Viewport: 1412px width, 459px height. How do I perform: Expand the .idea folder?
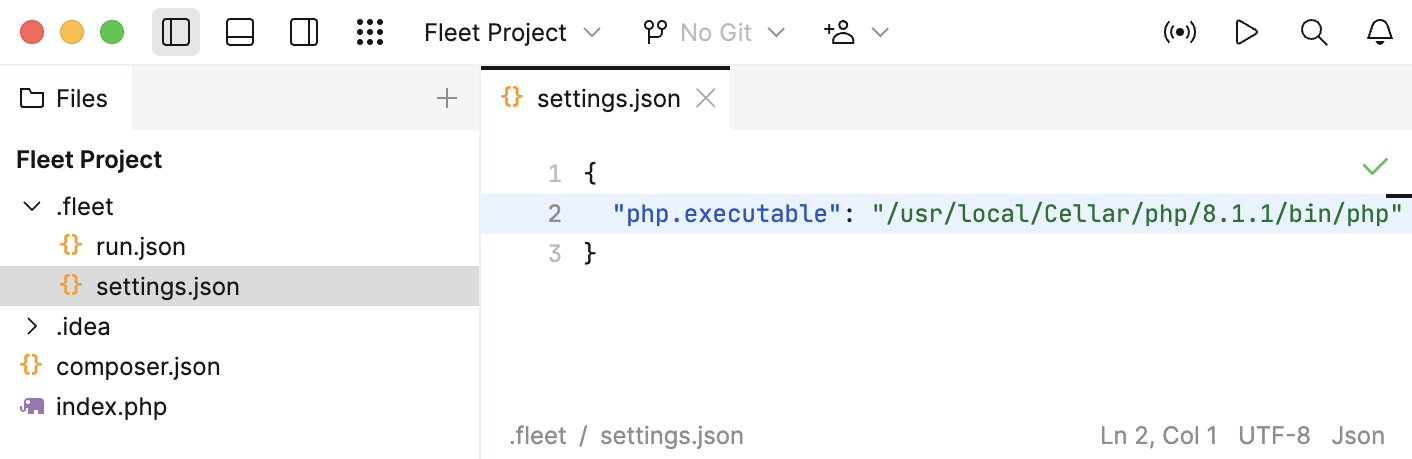31,327
